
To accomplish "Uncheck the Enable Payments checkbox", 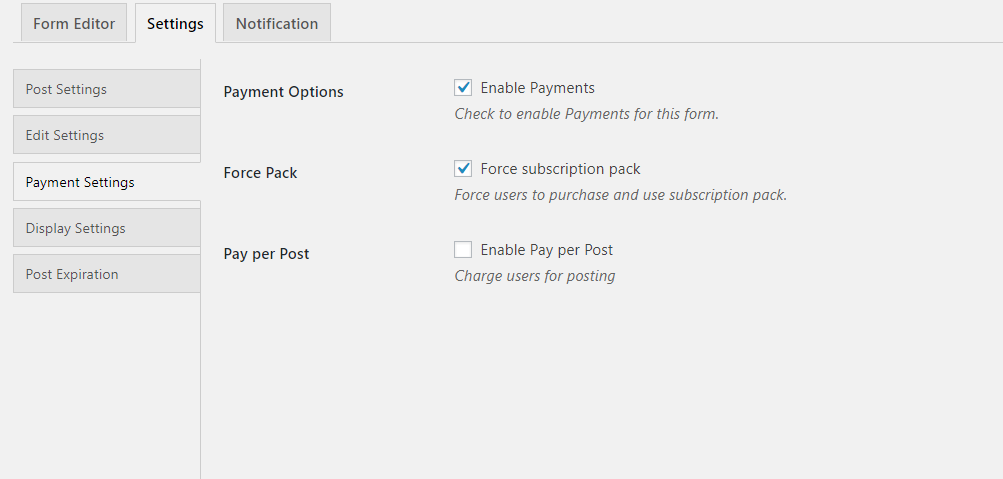I will pyautogui.click(x=463, y=88).
